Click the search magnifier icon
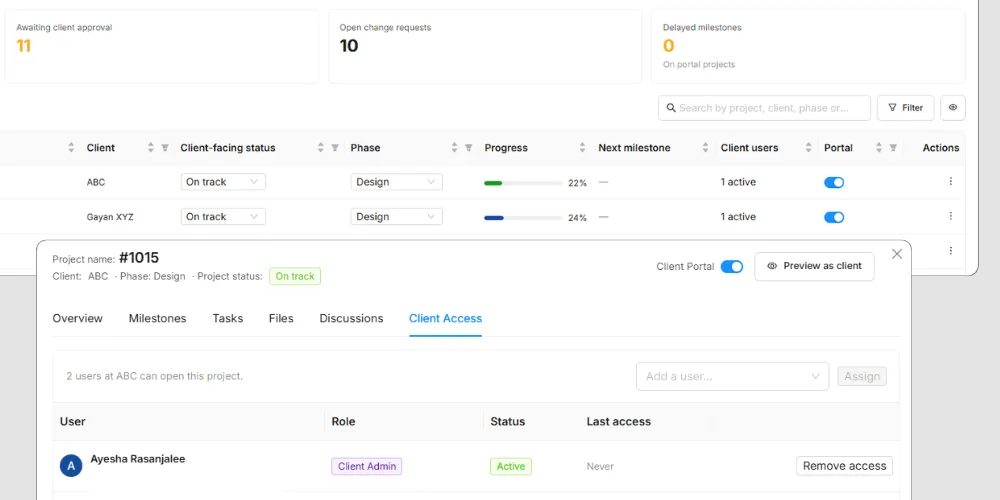The width and height of the screenshot is (1000, 500). pos(671,108)
